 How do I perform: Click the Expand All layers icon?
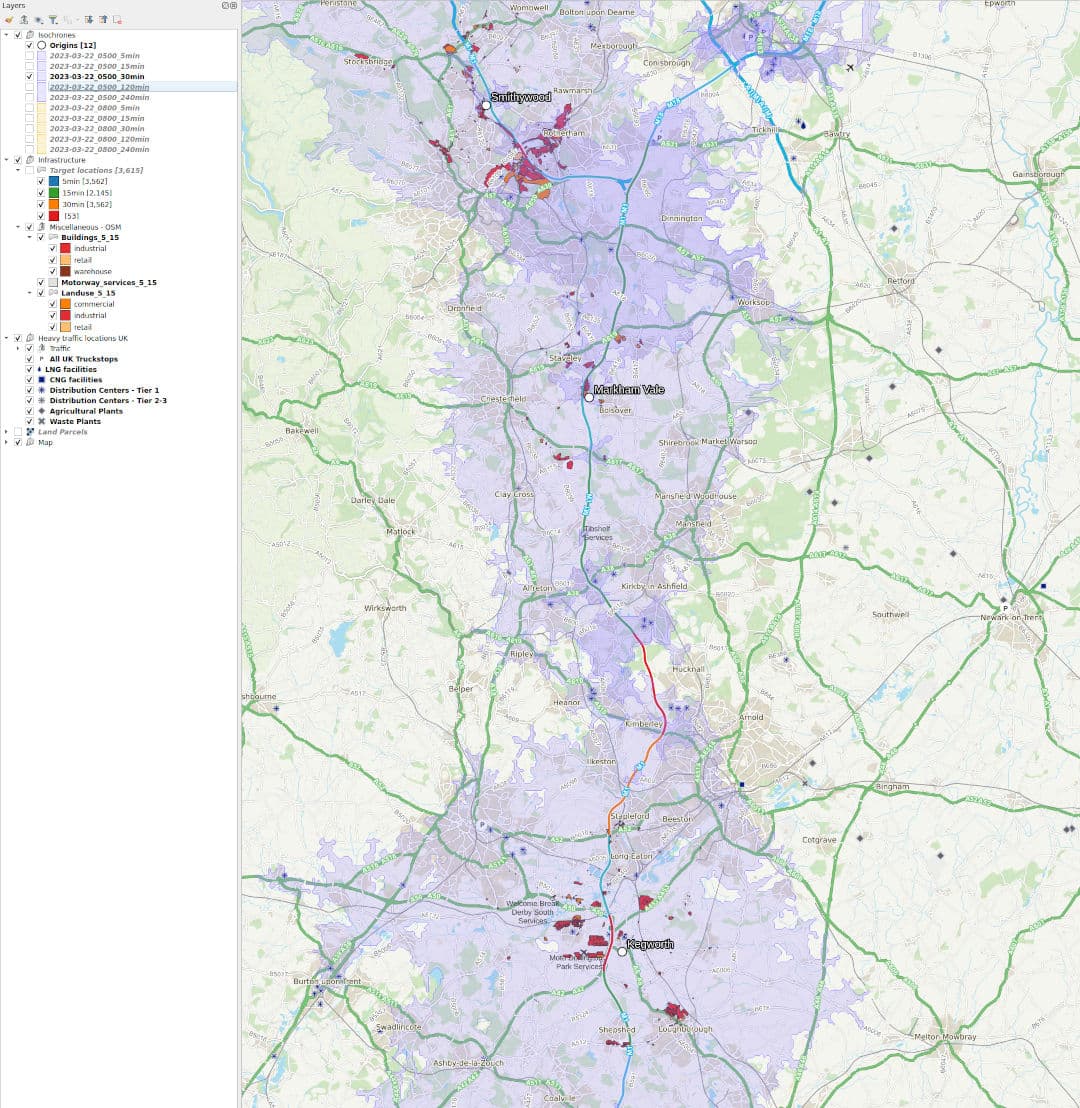89,20
